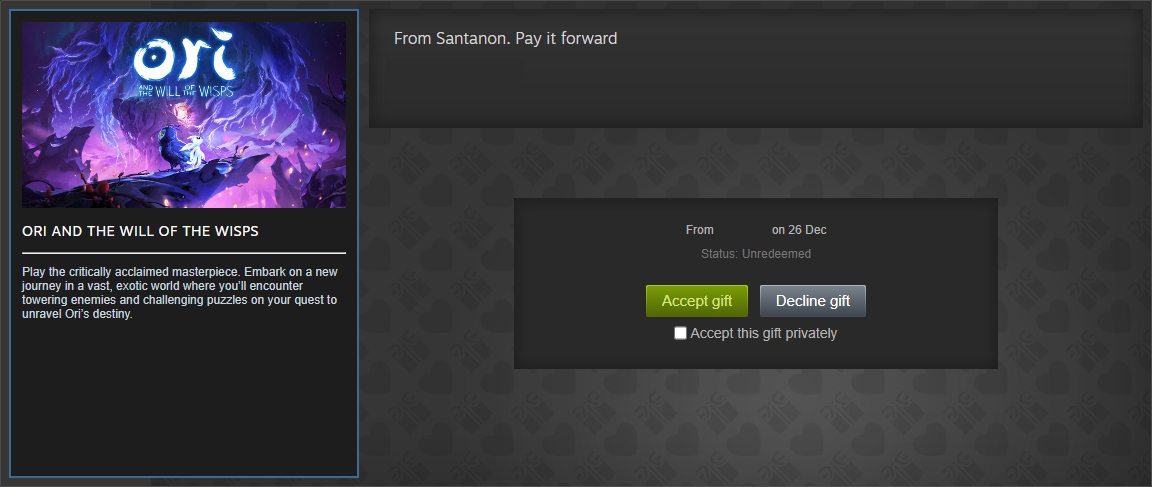1152x487 pixels.
Task: Click the white spirit Ori in the artwork
Action: click(193, 153)
